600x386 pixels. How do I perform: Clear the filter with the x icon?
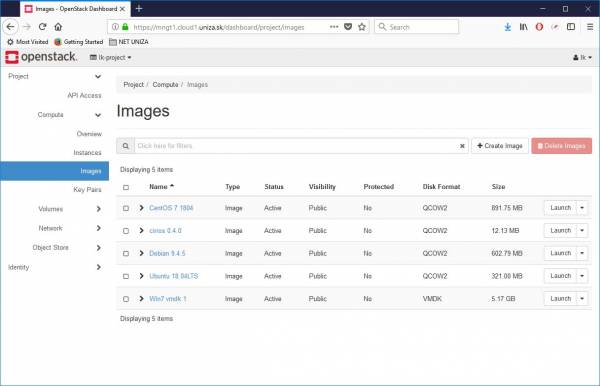tap(462, 146)
